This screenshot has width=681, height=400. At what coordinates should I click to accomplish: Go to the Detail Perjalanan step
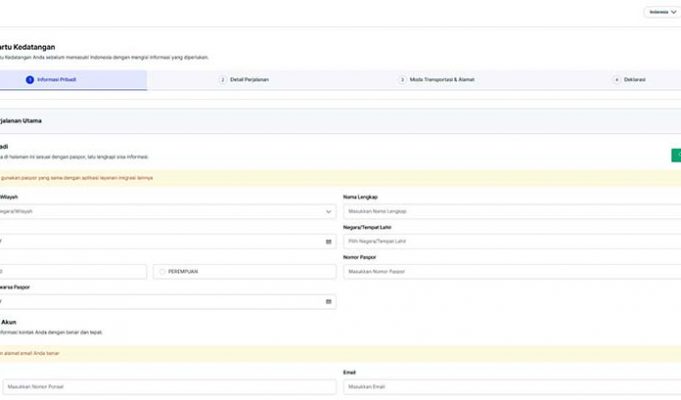(x=250, y=79)
